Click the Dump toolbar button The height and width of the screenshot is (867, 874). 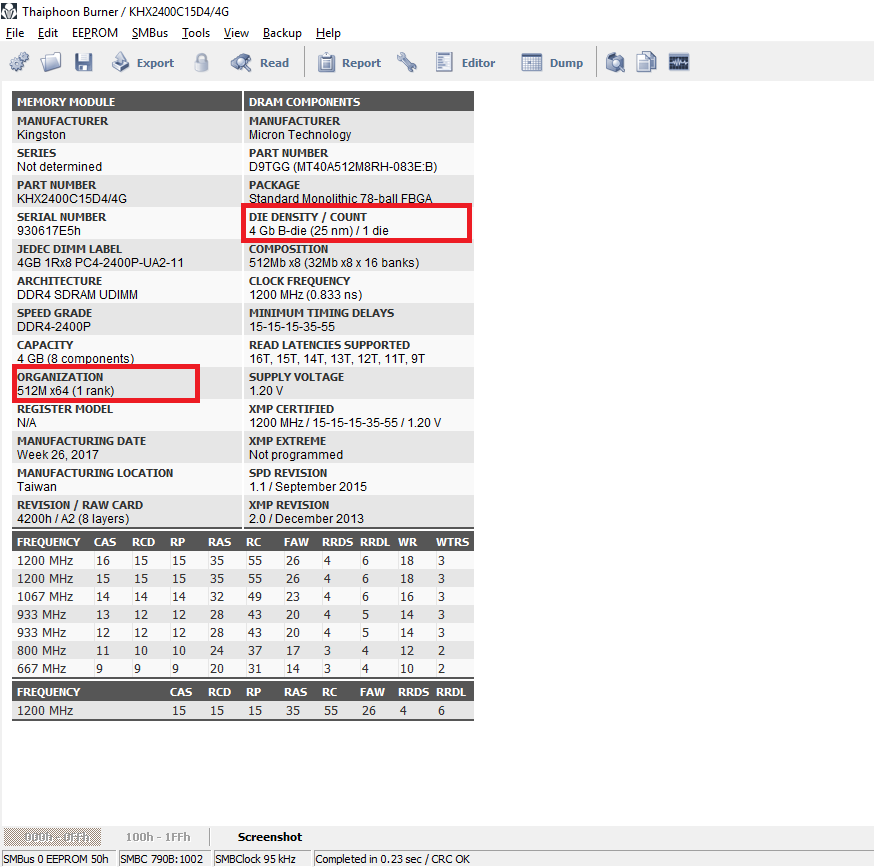tap(552, 63)
